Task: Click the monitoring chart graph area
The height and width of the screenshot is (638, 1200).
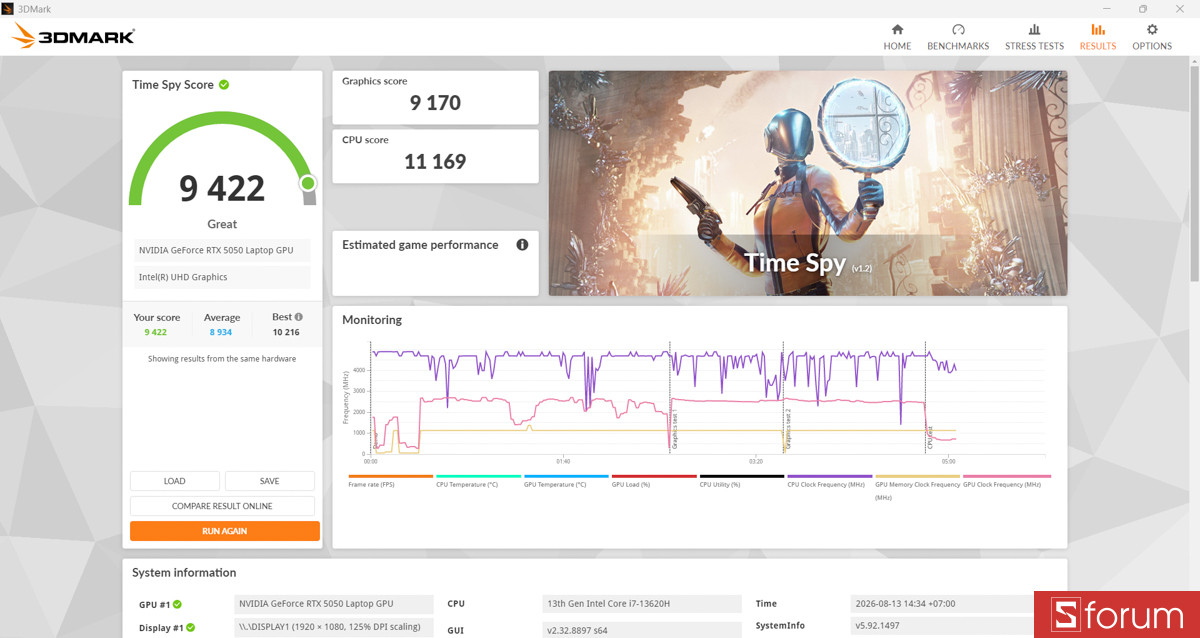Action: pyautogui.click(x=707, y=400)
